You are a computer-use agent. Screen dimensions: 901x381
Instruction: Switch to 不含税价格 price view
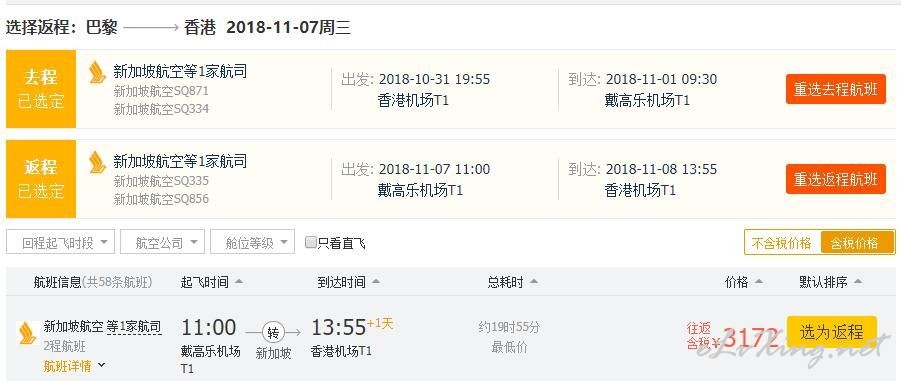782,243
